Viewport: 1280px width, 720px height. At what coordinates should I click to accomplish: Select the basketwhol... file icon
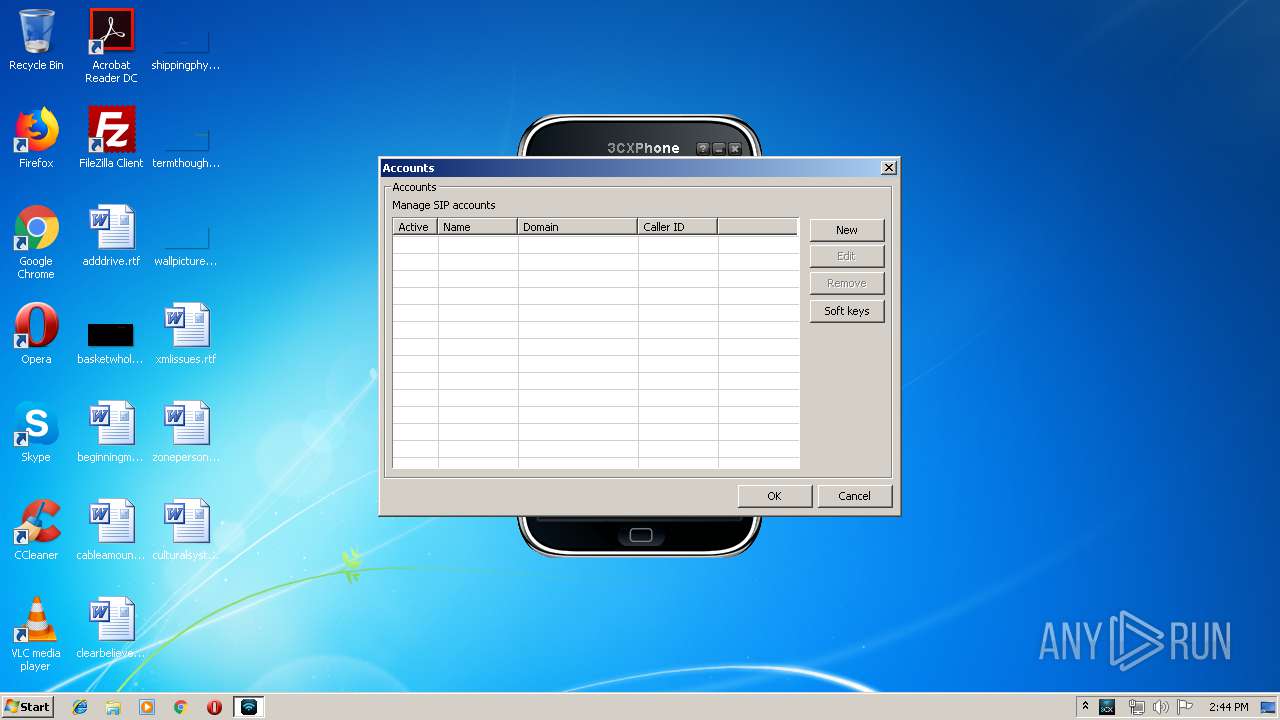tap(111, 340)
